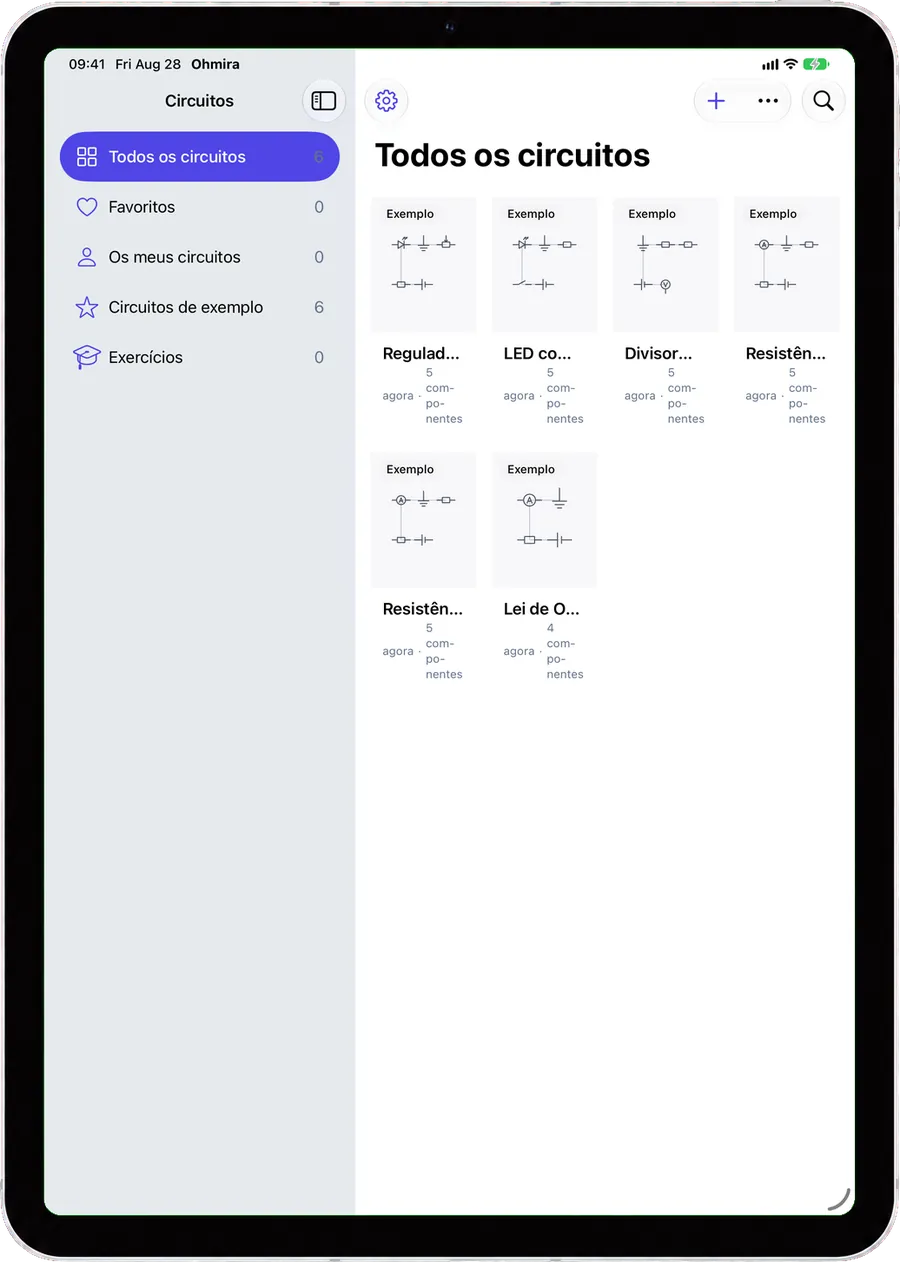Viewport: 900px width, 1262px height.
Task: Open the Lei de O... circuit title
Action: (541, 608)
